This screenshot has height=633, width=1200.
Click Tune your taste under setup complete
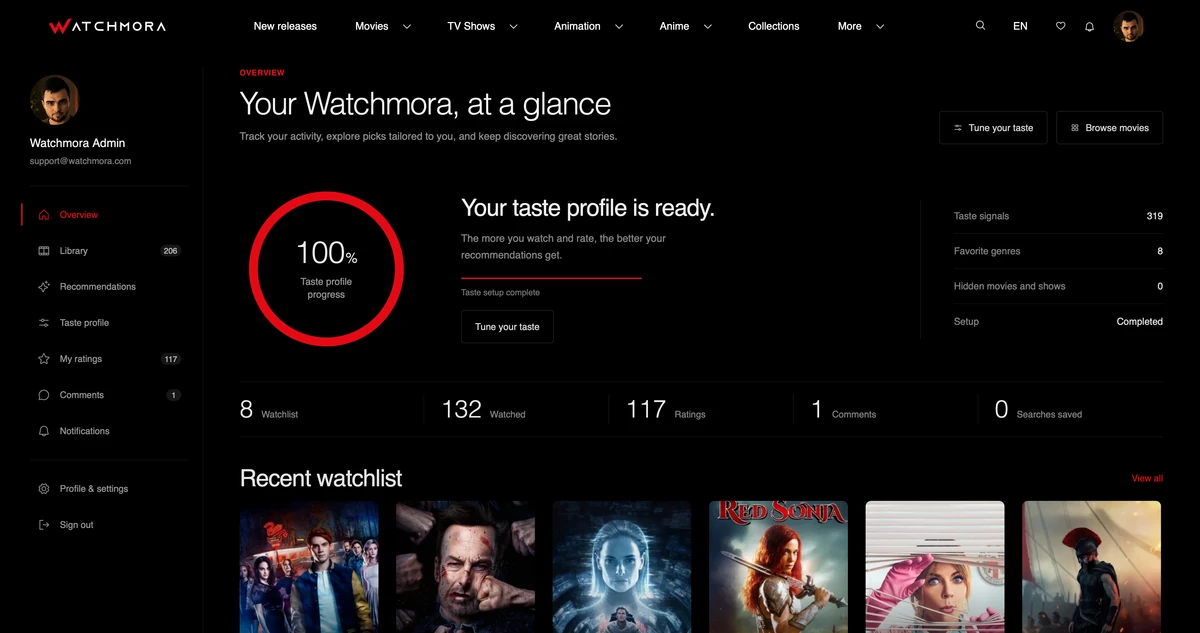(x=507, y=327)
